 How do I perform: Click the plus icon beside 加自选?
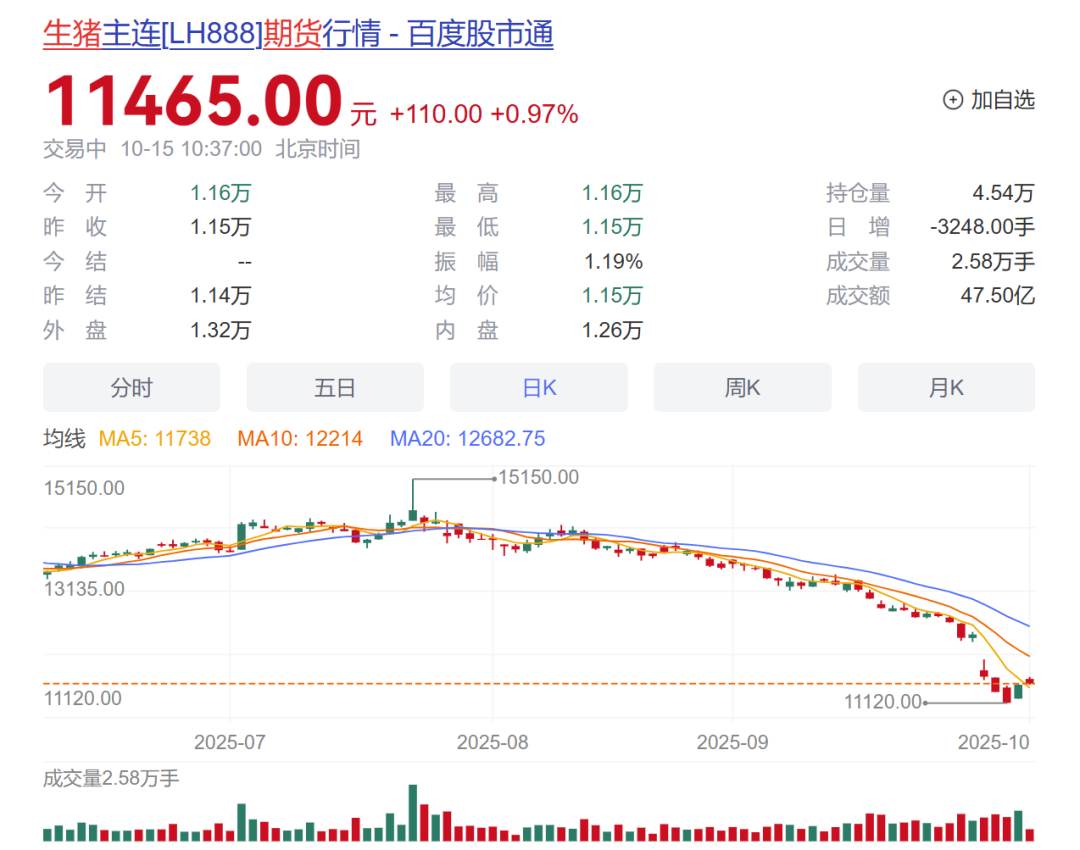[x=952, y=100]
